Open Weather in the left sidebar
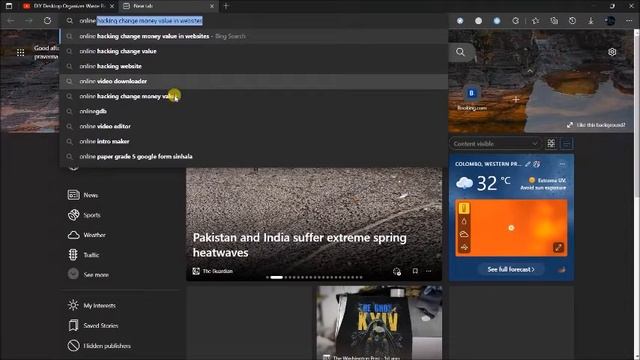 (87, 235)
